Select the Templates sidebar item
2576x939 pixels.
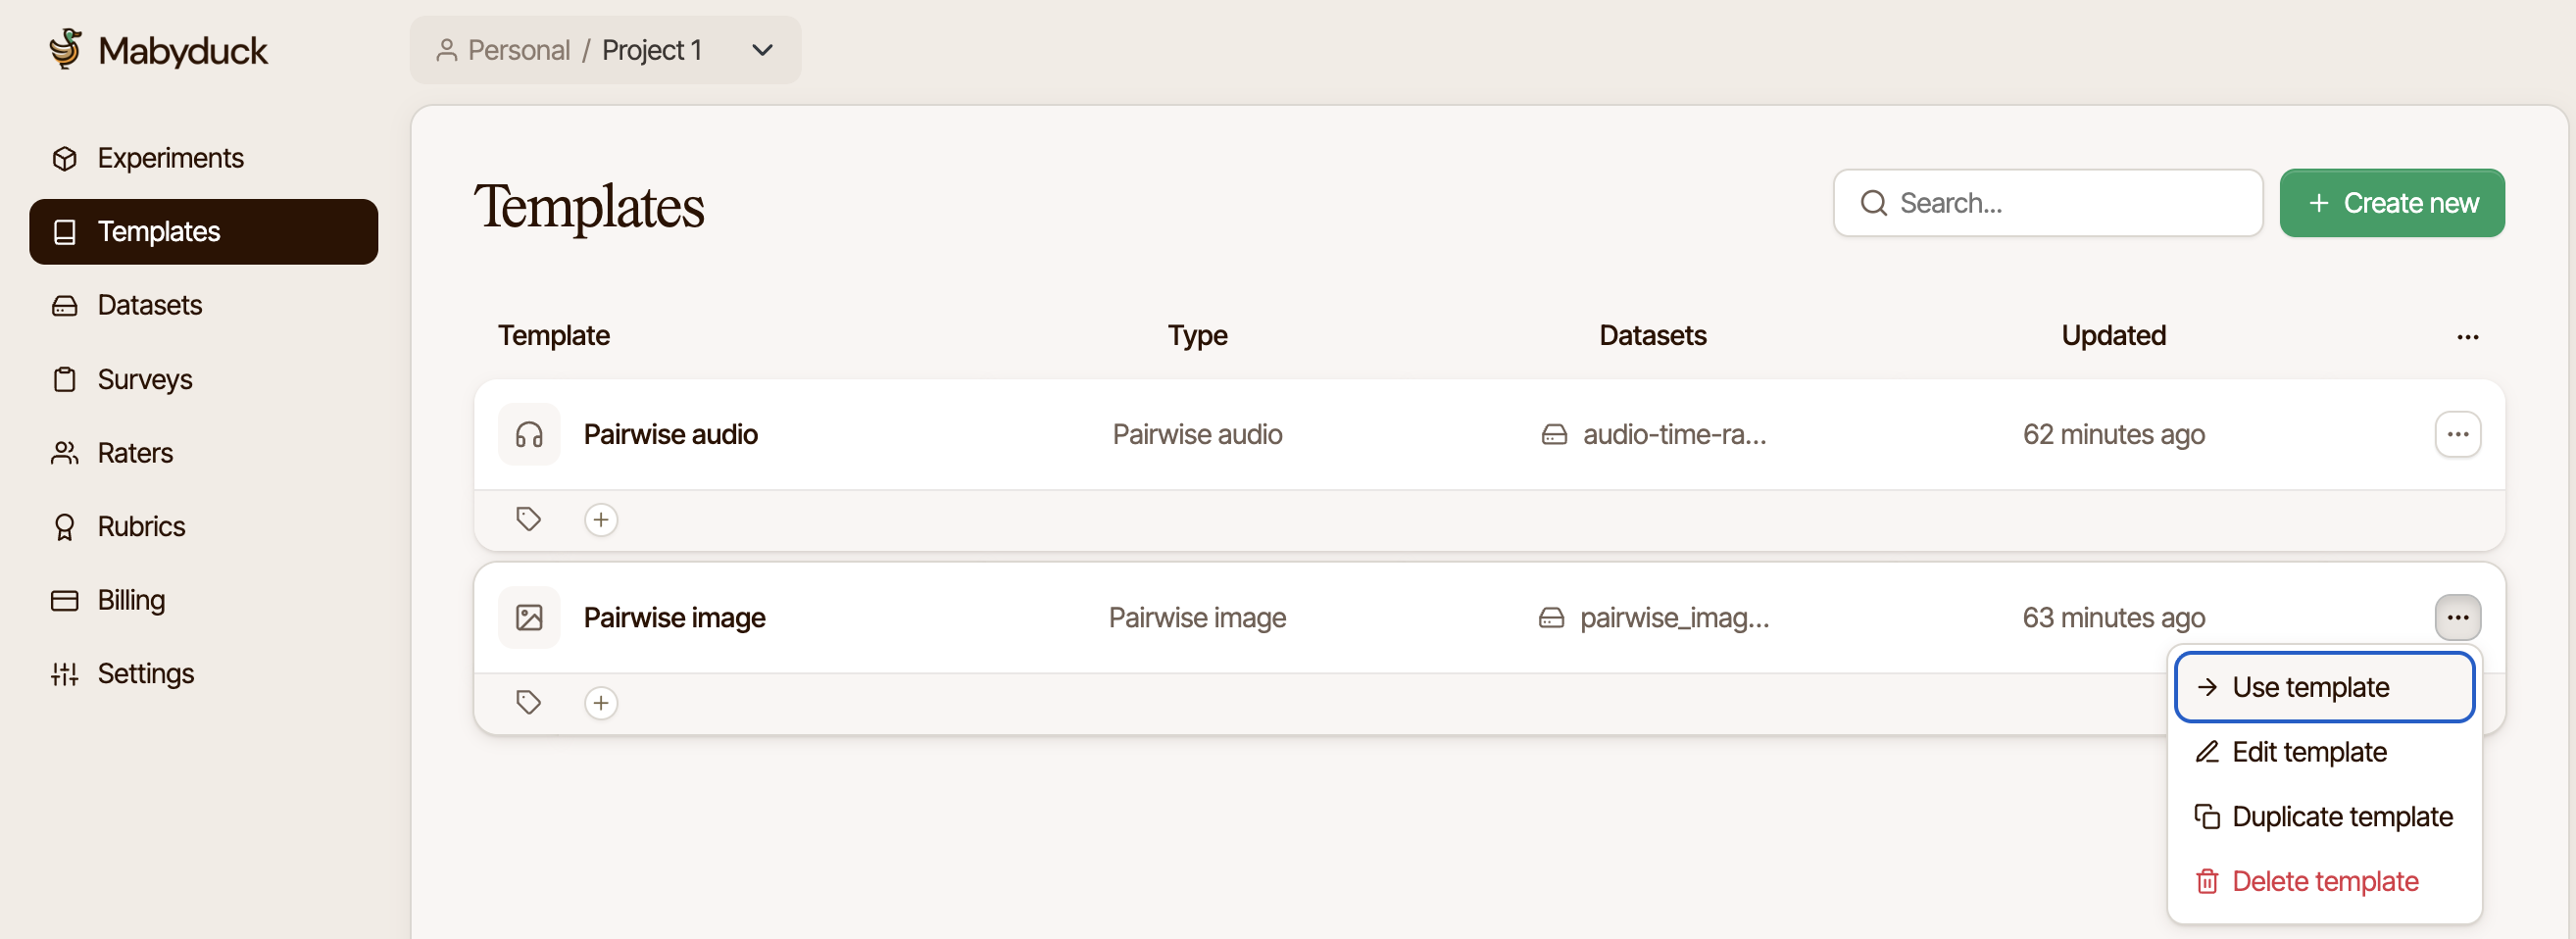click(203, 231)
